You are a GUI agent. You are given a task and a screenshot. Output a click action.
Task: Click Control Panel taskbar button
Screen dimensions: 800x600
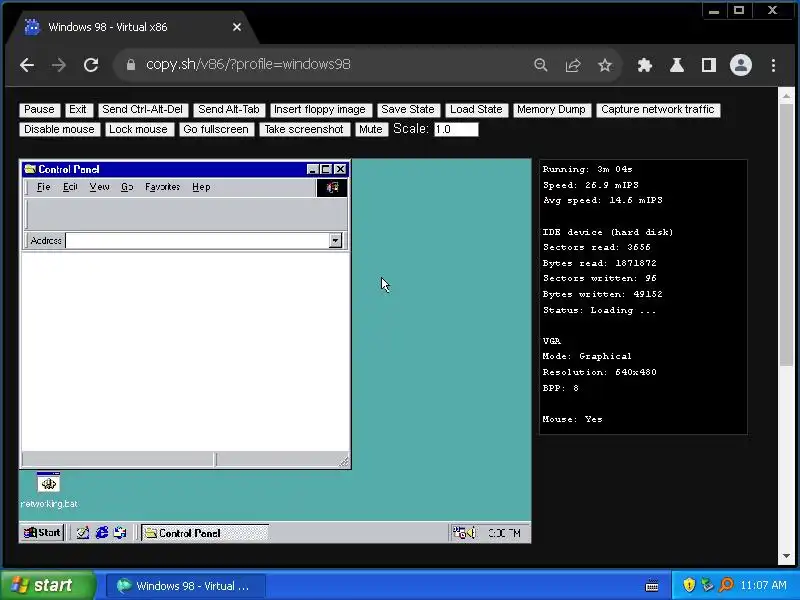205,533
